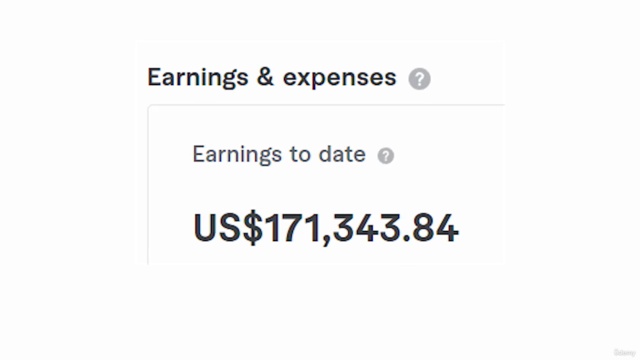Click the word expenses in the heading
This screenshot has width=640, height=360.
(x=339, y=78)
